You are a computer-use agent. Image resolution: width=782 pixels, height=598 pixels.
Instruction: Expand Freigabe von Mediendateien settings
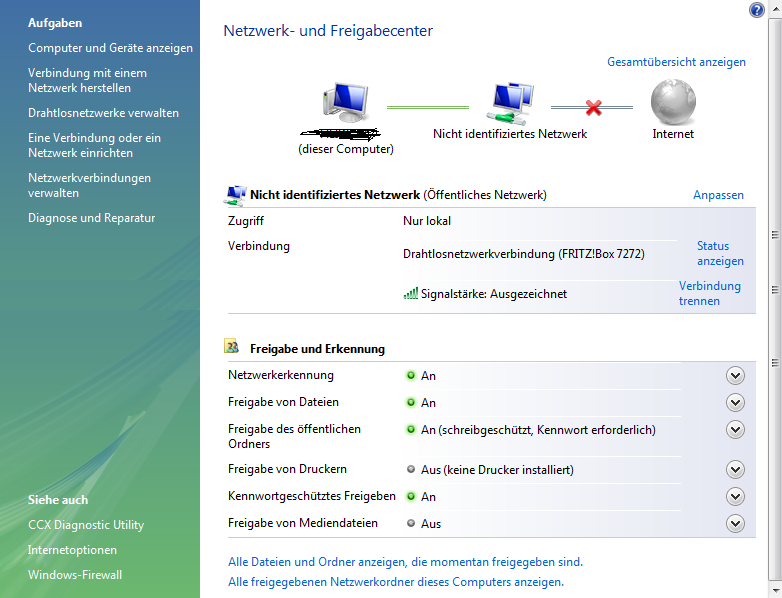click(735, 523)
